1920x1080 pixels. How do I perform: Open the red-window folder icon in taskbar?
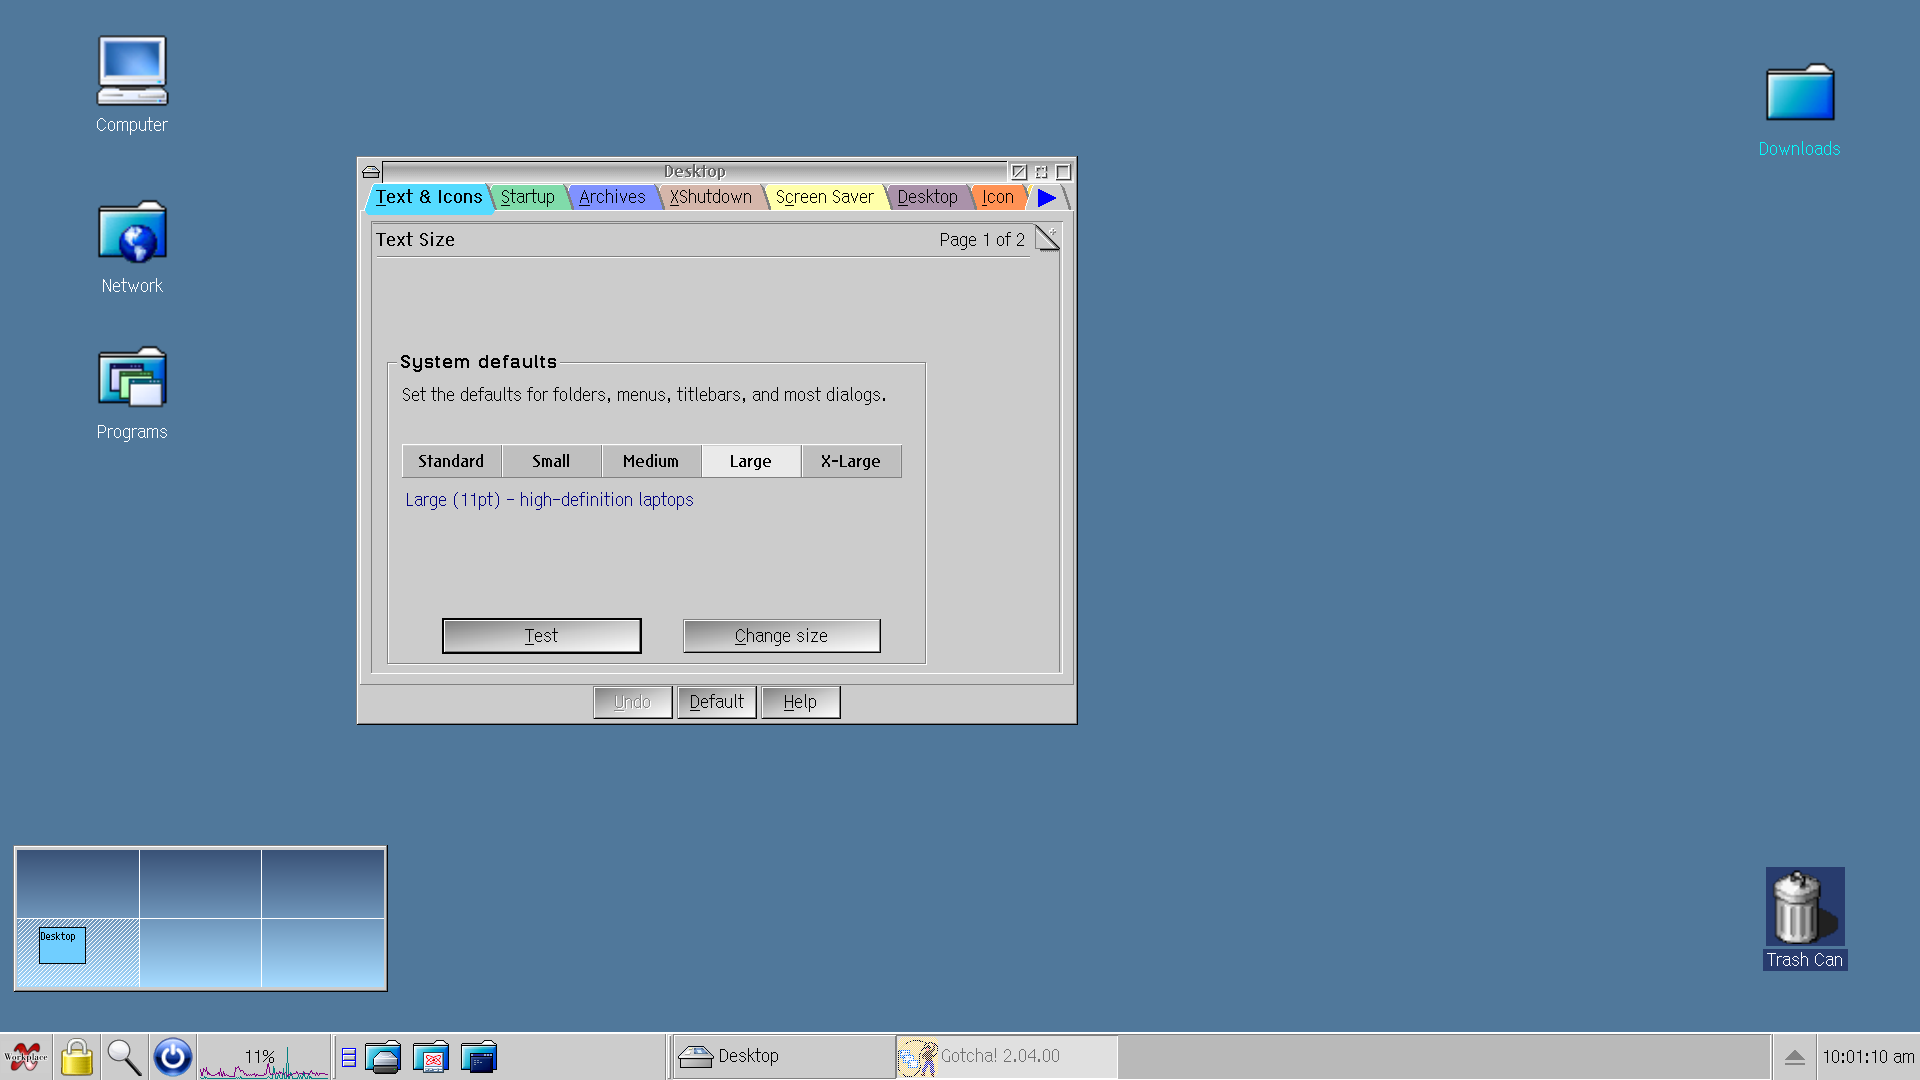coord(431,1057)
